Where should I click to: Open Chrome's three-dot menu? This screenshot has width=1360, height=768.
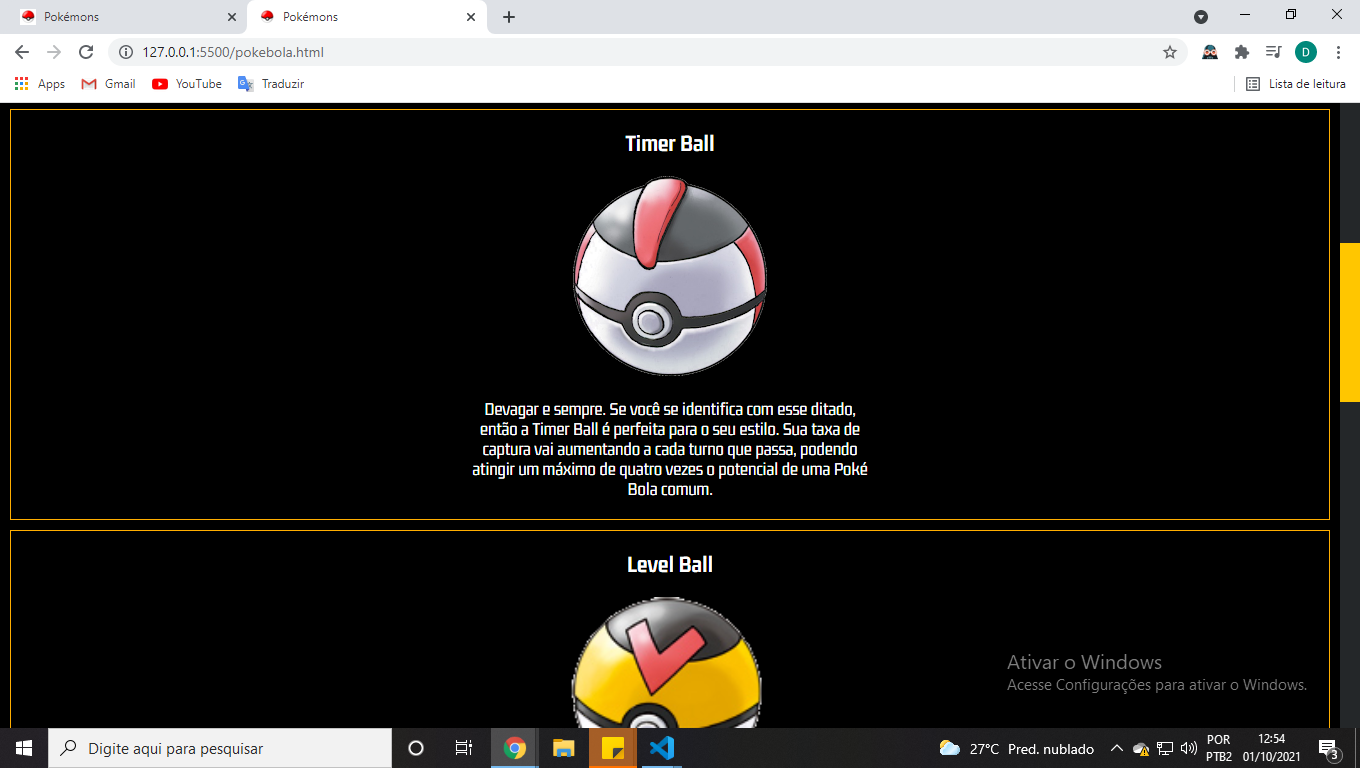(1338, 52)
